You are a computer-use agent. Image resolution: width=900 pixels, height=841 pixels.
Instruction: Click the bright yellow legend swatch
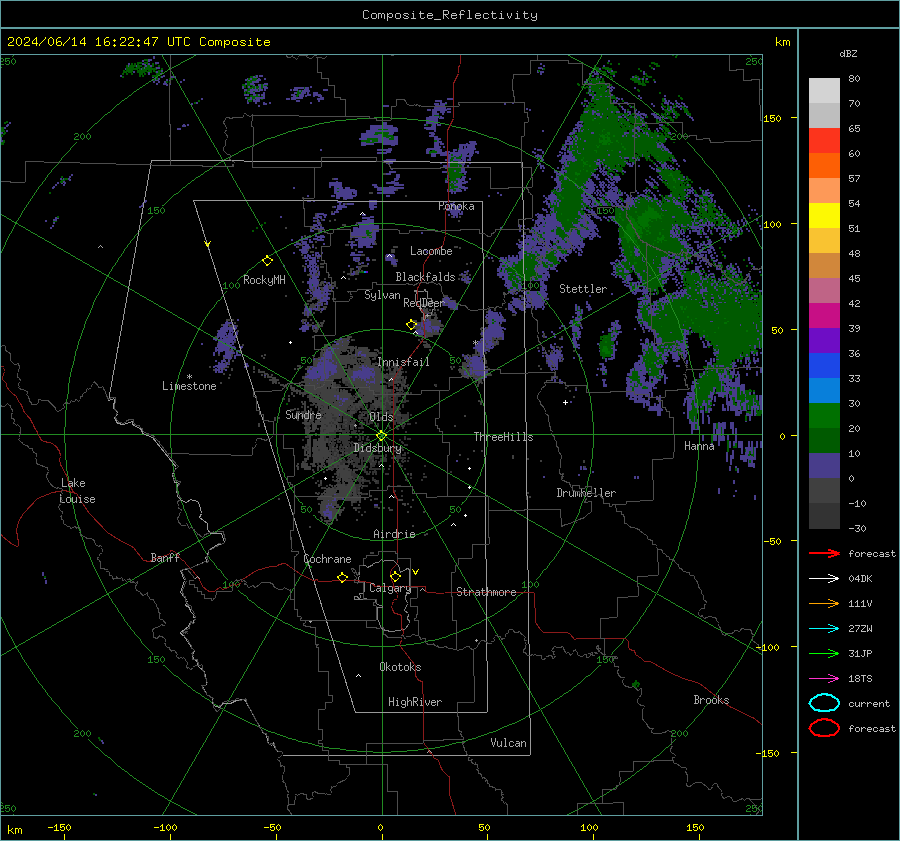[824, 215]
